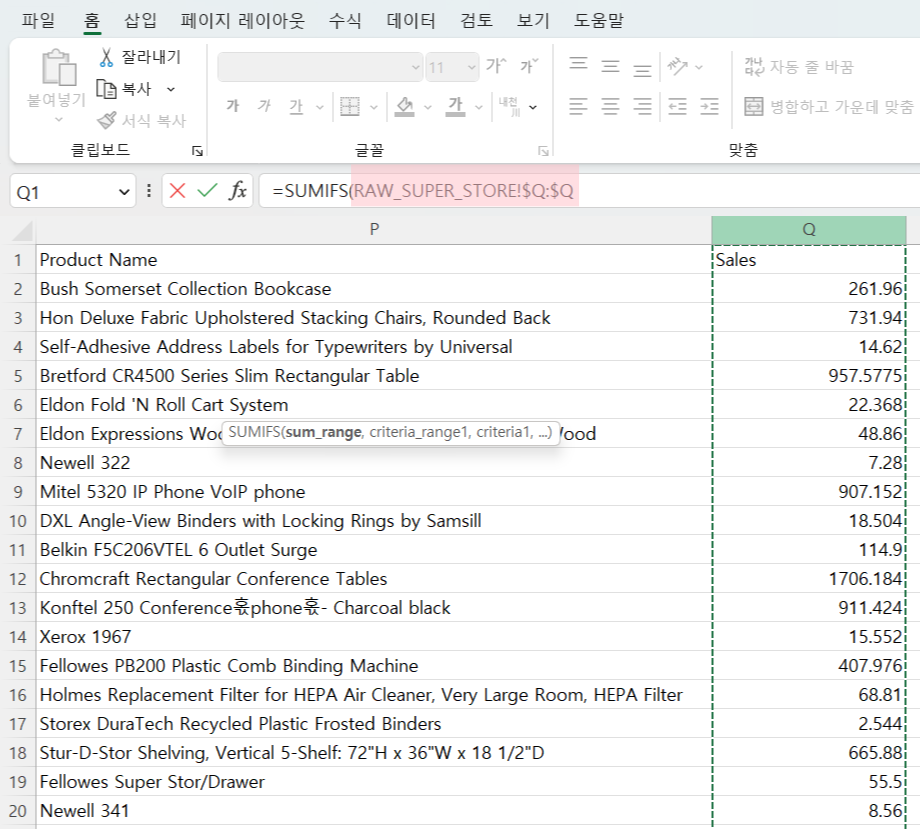920x829 pixels.
Task: Switch to the 수식 (Formulas) tab
Action: pos(345,21)
